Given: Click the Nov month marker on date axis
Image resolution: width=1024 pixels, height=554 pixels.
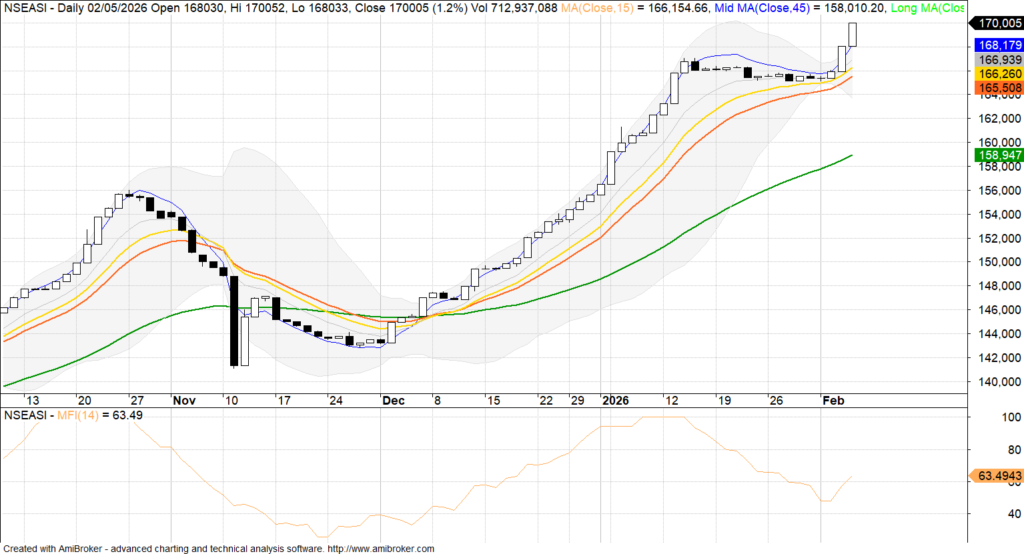Looking at the screenshot, I should (183, 400).
